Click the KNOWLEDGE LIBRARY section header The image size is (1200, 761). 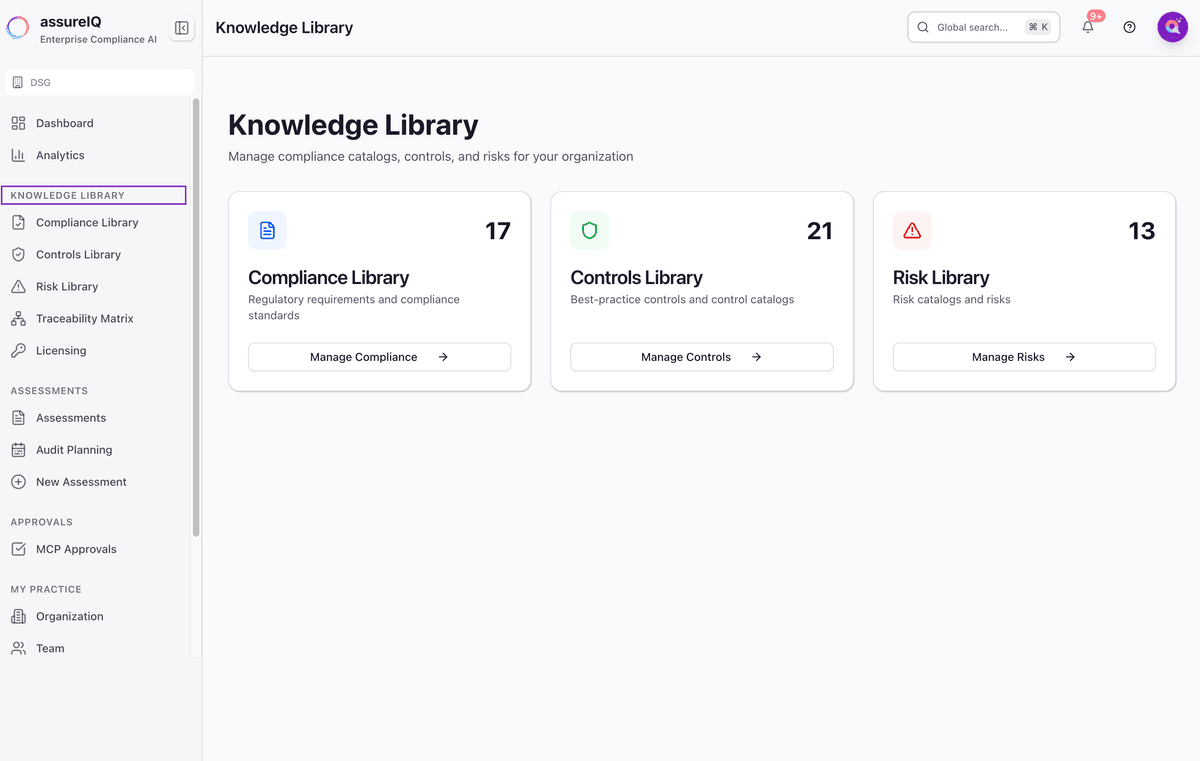(x=68, y=195)
